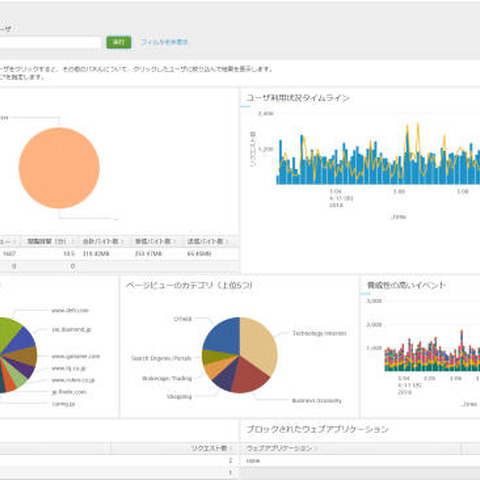Click the Business/Economy label
Image resolution: width=480 pixels, height=480 pixels.
tap(317, 400)
